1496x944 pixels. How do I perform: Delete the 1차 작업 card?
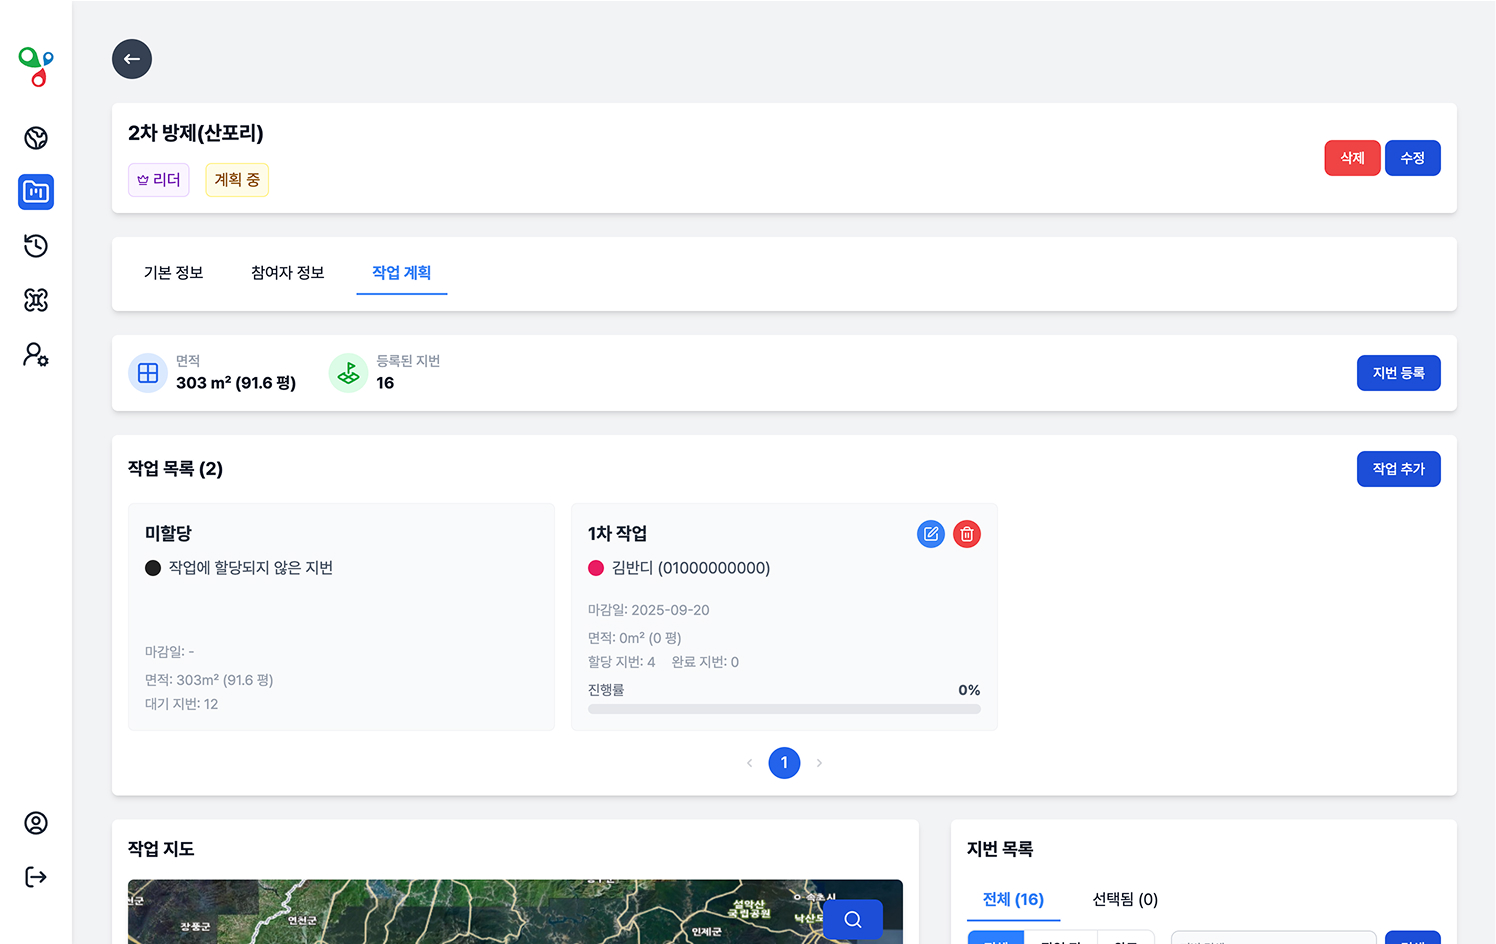(x=966, y=534)
